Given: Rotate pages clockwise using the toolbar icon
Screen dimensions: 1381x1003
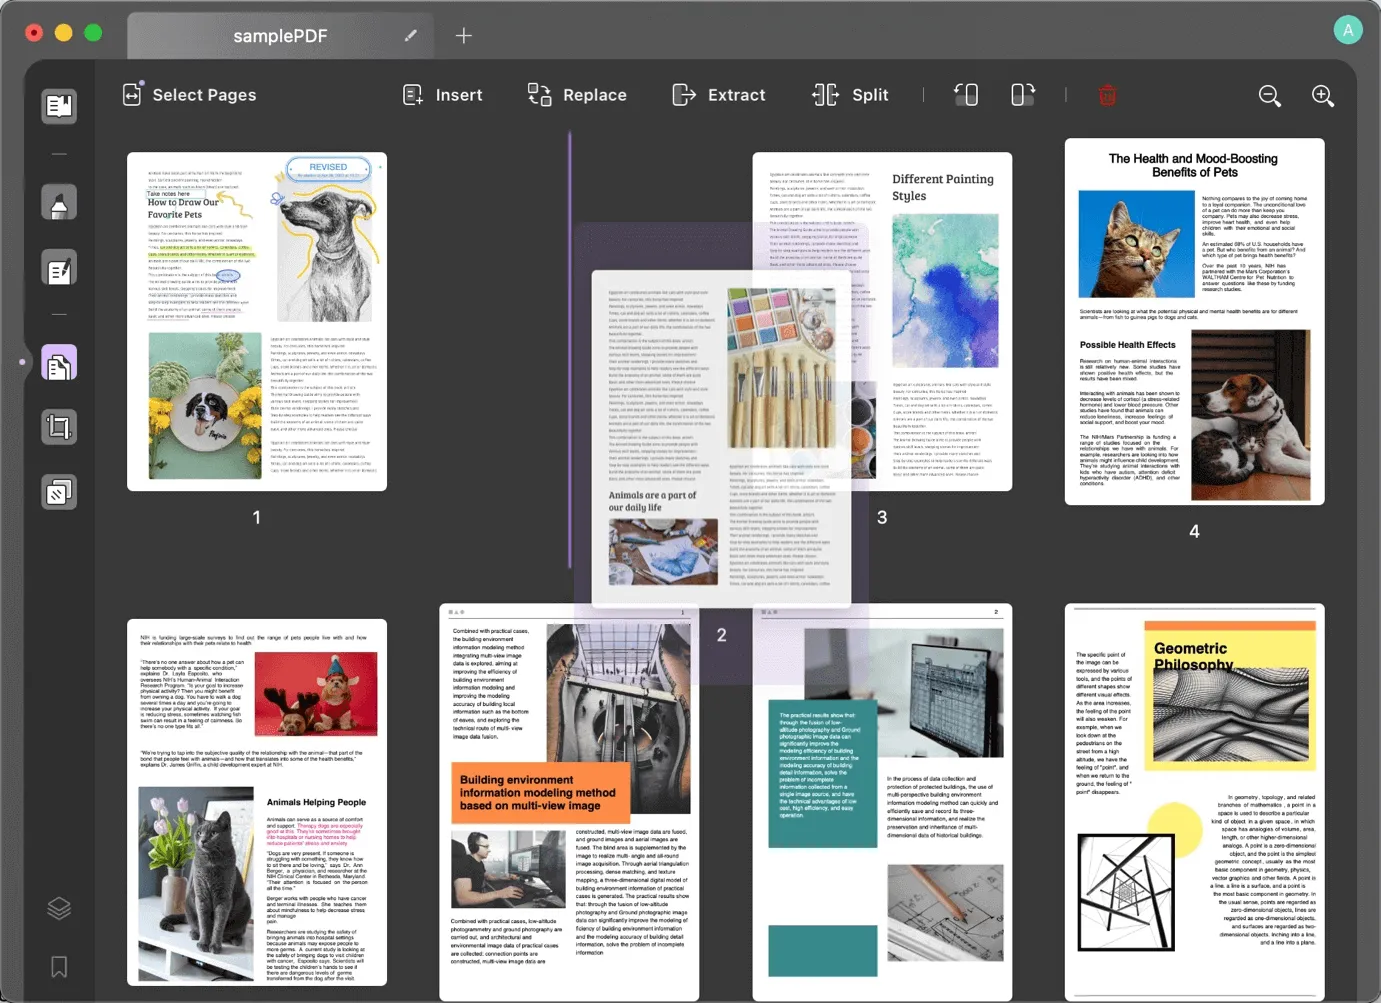Looking at the screenshot, I should [1022, 95].
